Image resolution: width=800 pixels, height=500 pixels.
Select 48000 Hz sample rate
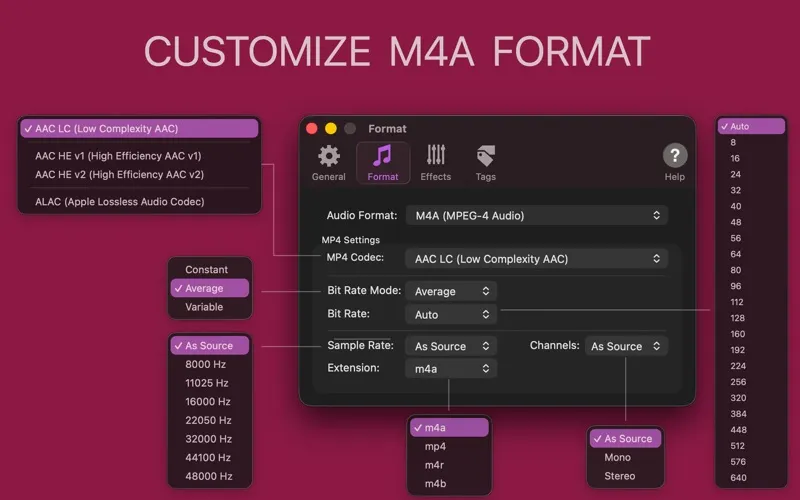click(x=210, y=476)
